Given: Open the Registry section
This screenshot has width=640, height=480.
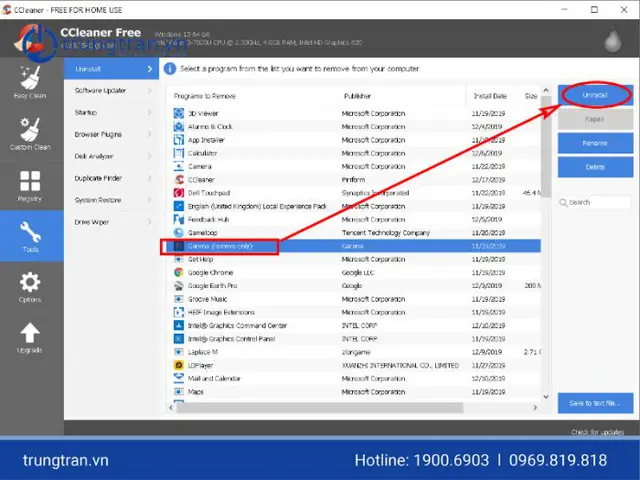Looking at the screenshot, I should pyautogui.click(x=30, y=186).
